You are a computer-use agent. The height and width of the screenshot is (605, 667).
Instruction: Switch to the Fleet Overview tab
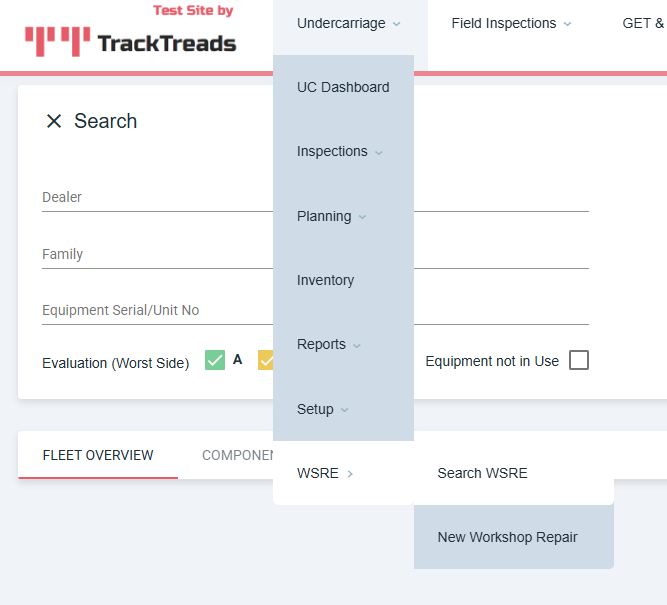98,455
